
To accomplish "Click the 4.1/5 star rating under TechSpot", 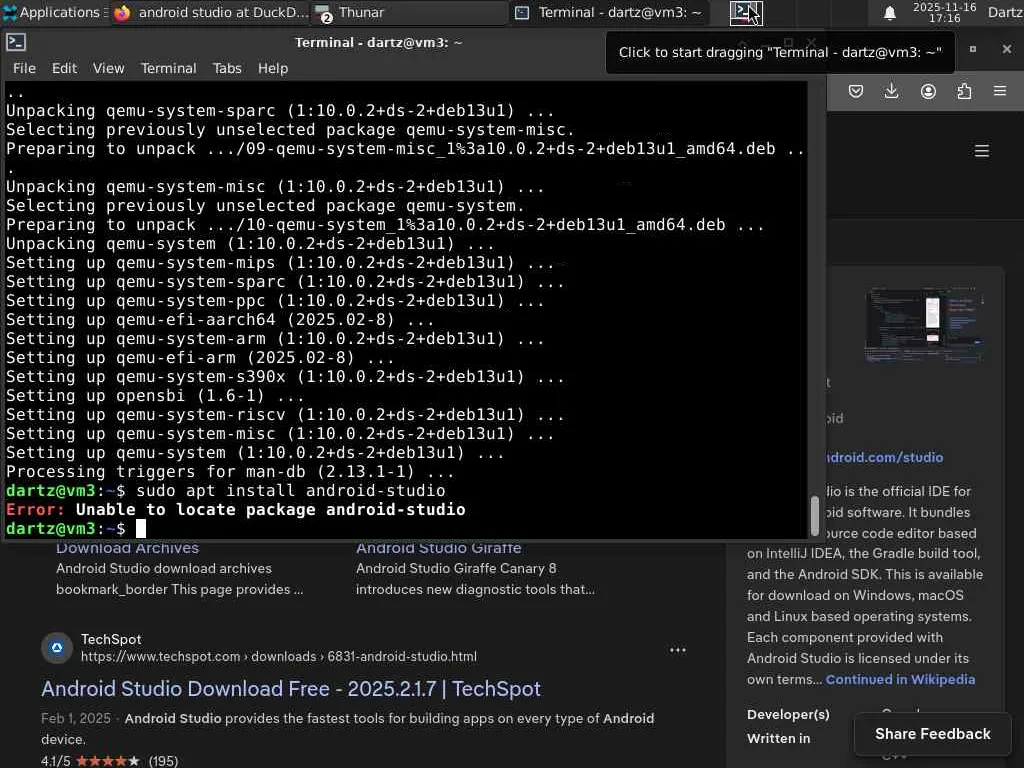I will click(x=109, y=761).
